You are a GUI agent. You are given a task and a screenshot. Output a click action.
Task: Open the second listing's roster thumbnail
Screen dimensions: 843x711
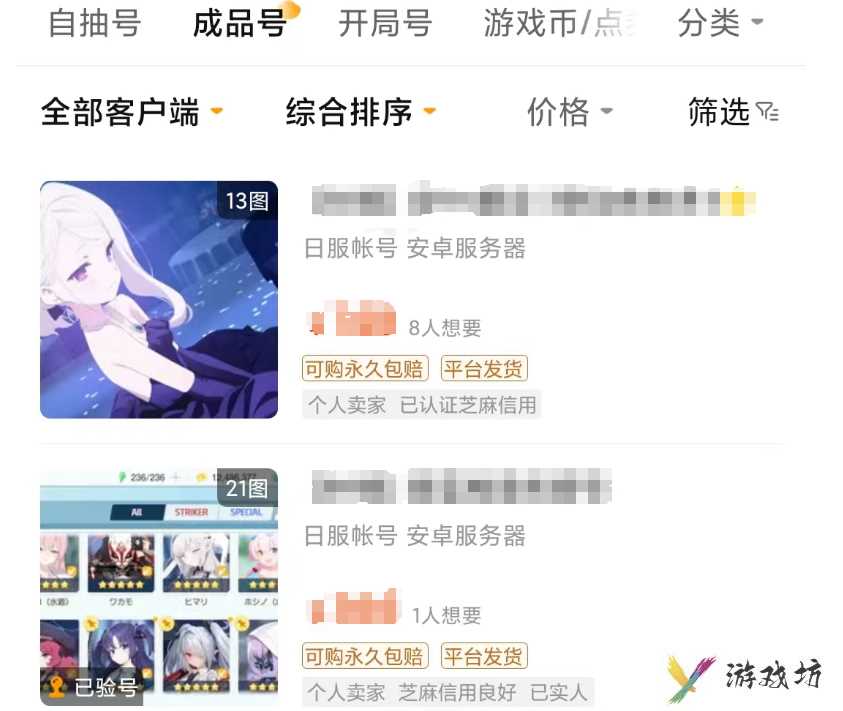pyautogui.click(x=159, y=587)
